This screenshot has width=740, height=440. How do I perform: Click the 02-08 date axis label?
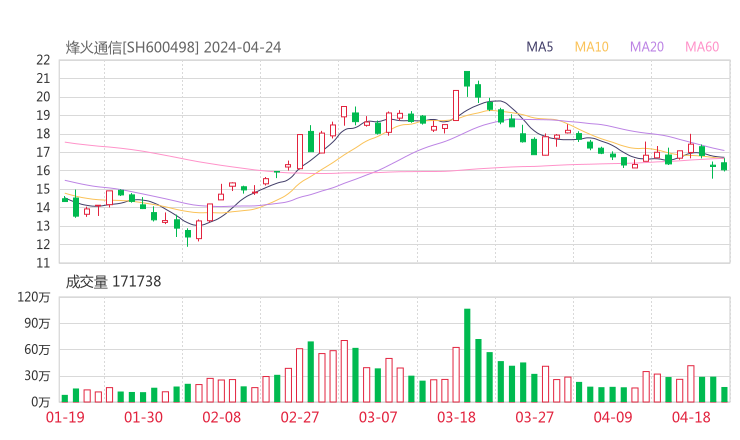click(x=221, y=417)
